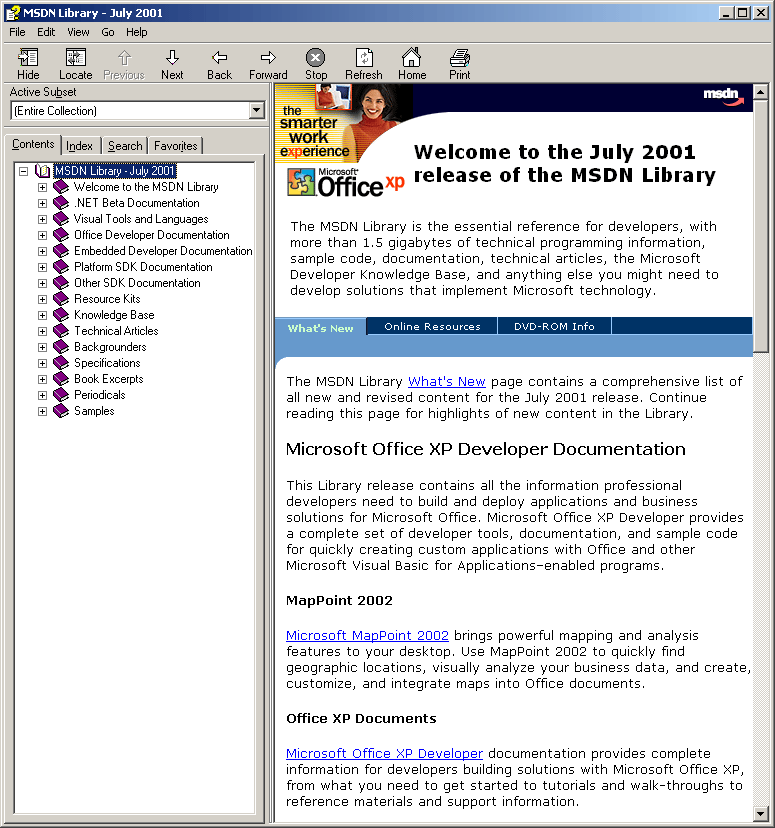Click the smarter work experience banner image
The height and width of the screenshot is (828, 775).
pos(343,123)
